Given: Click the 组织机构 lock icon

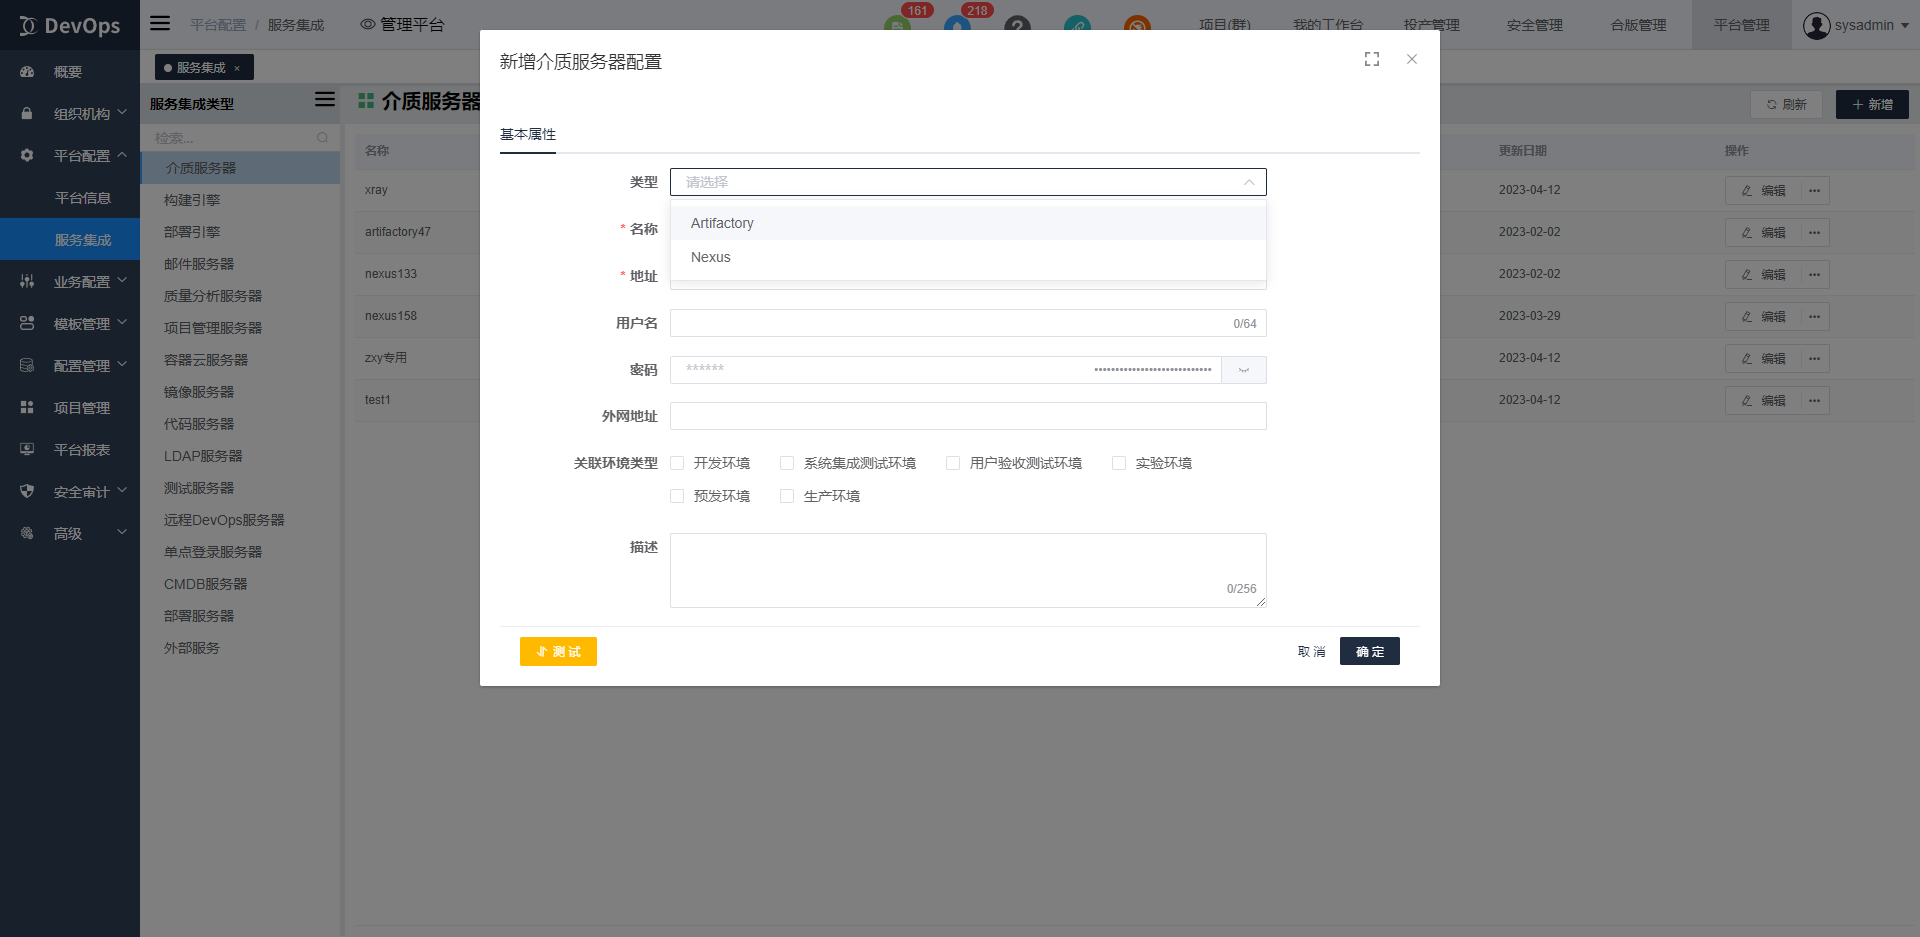Looking at the screenshot, I should [27, 114].
